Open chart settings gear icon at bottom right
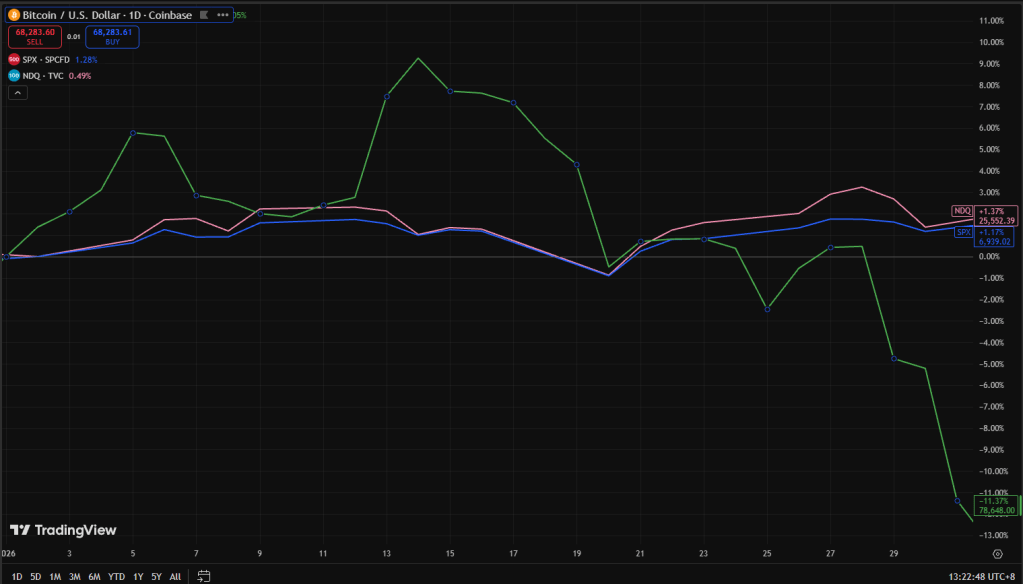The height and width of the screenshot is (584, 1023). 997,553
